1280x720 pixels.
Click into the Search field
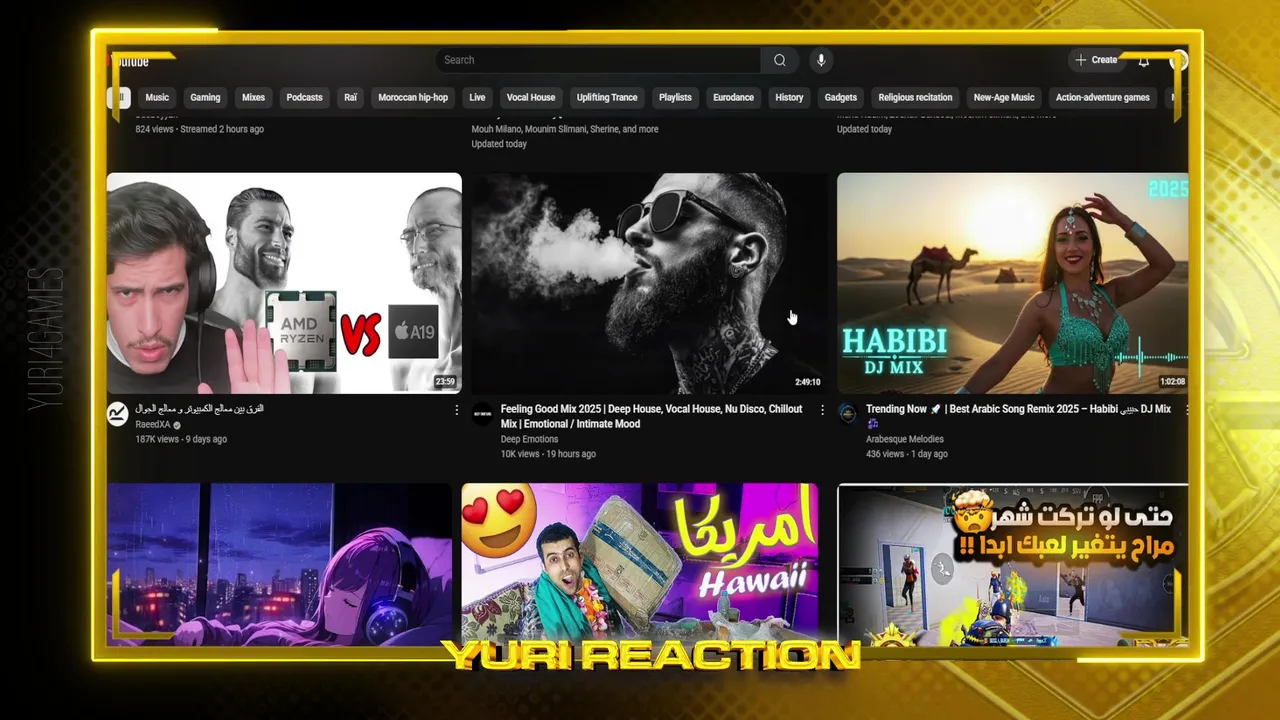point(598,60)
